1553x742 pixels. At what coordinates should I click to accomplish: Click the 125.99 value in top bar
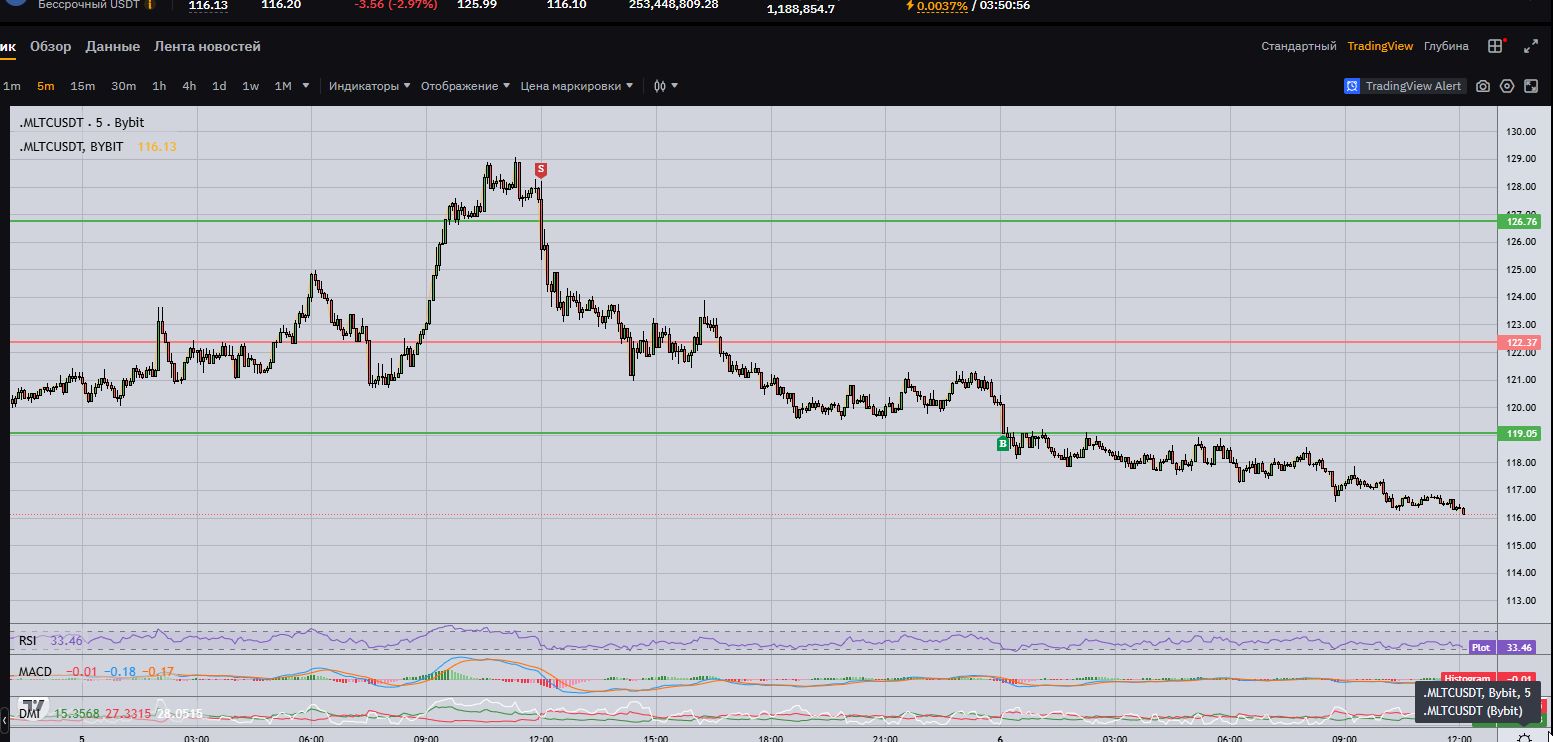[x=477, y=5]
